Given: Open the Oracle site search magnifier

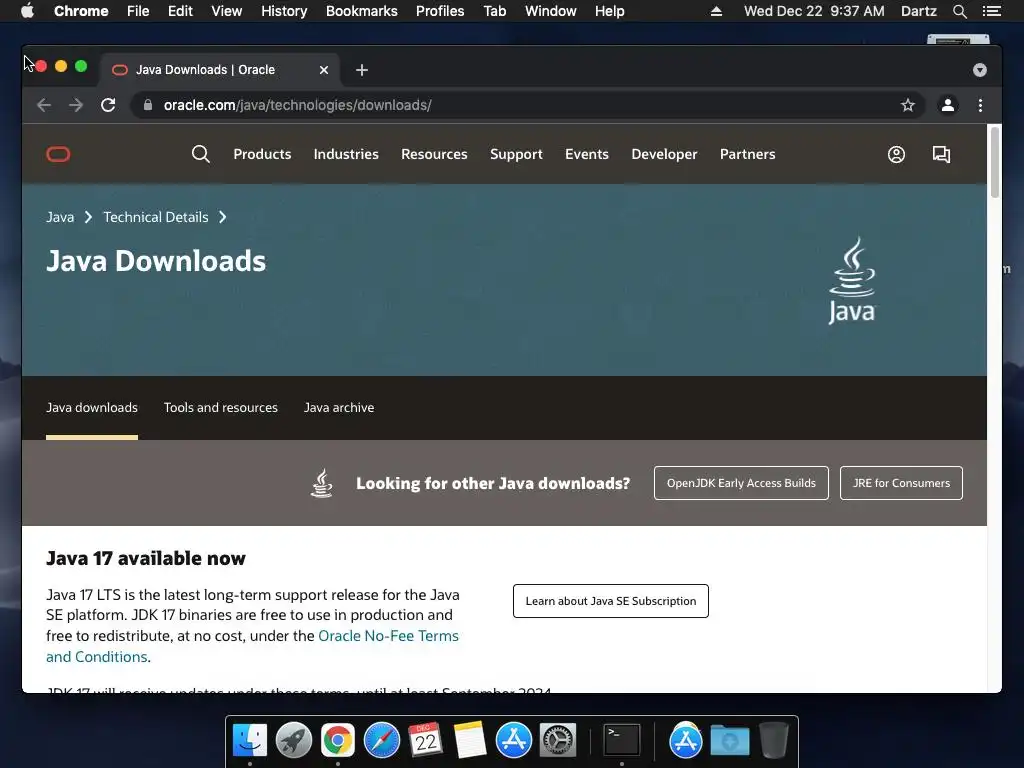Looking at the screenshot, I should [200, 154].
